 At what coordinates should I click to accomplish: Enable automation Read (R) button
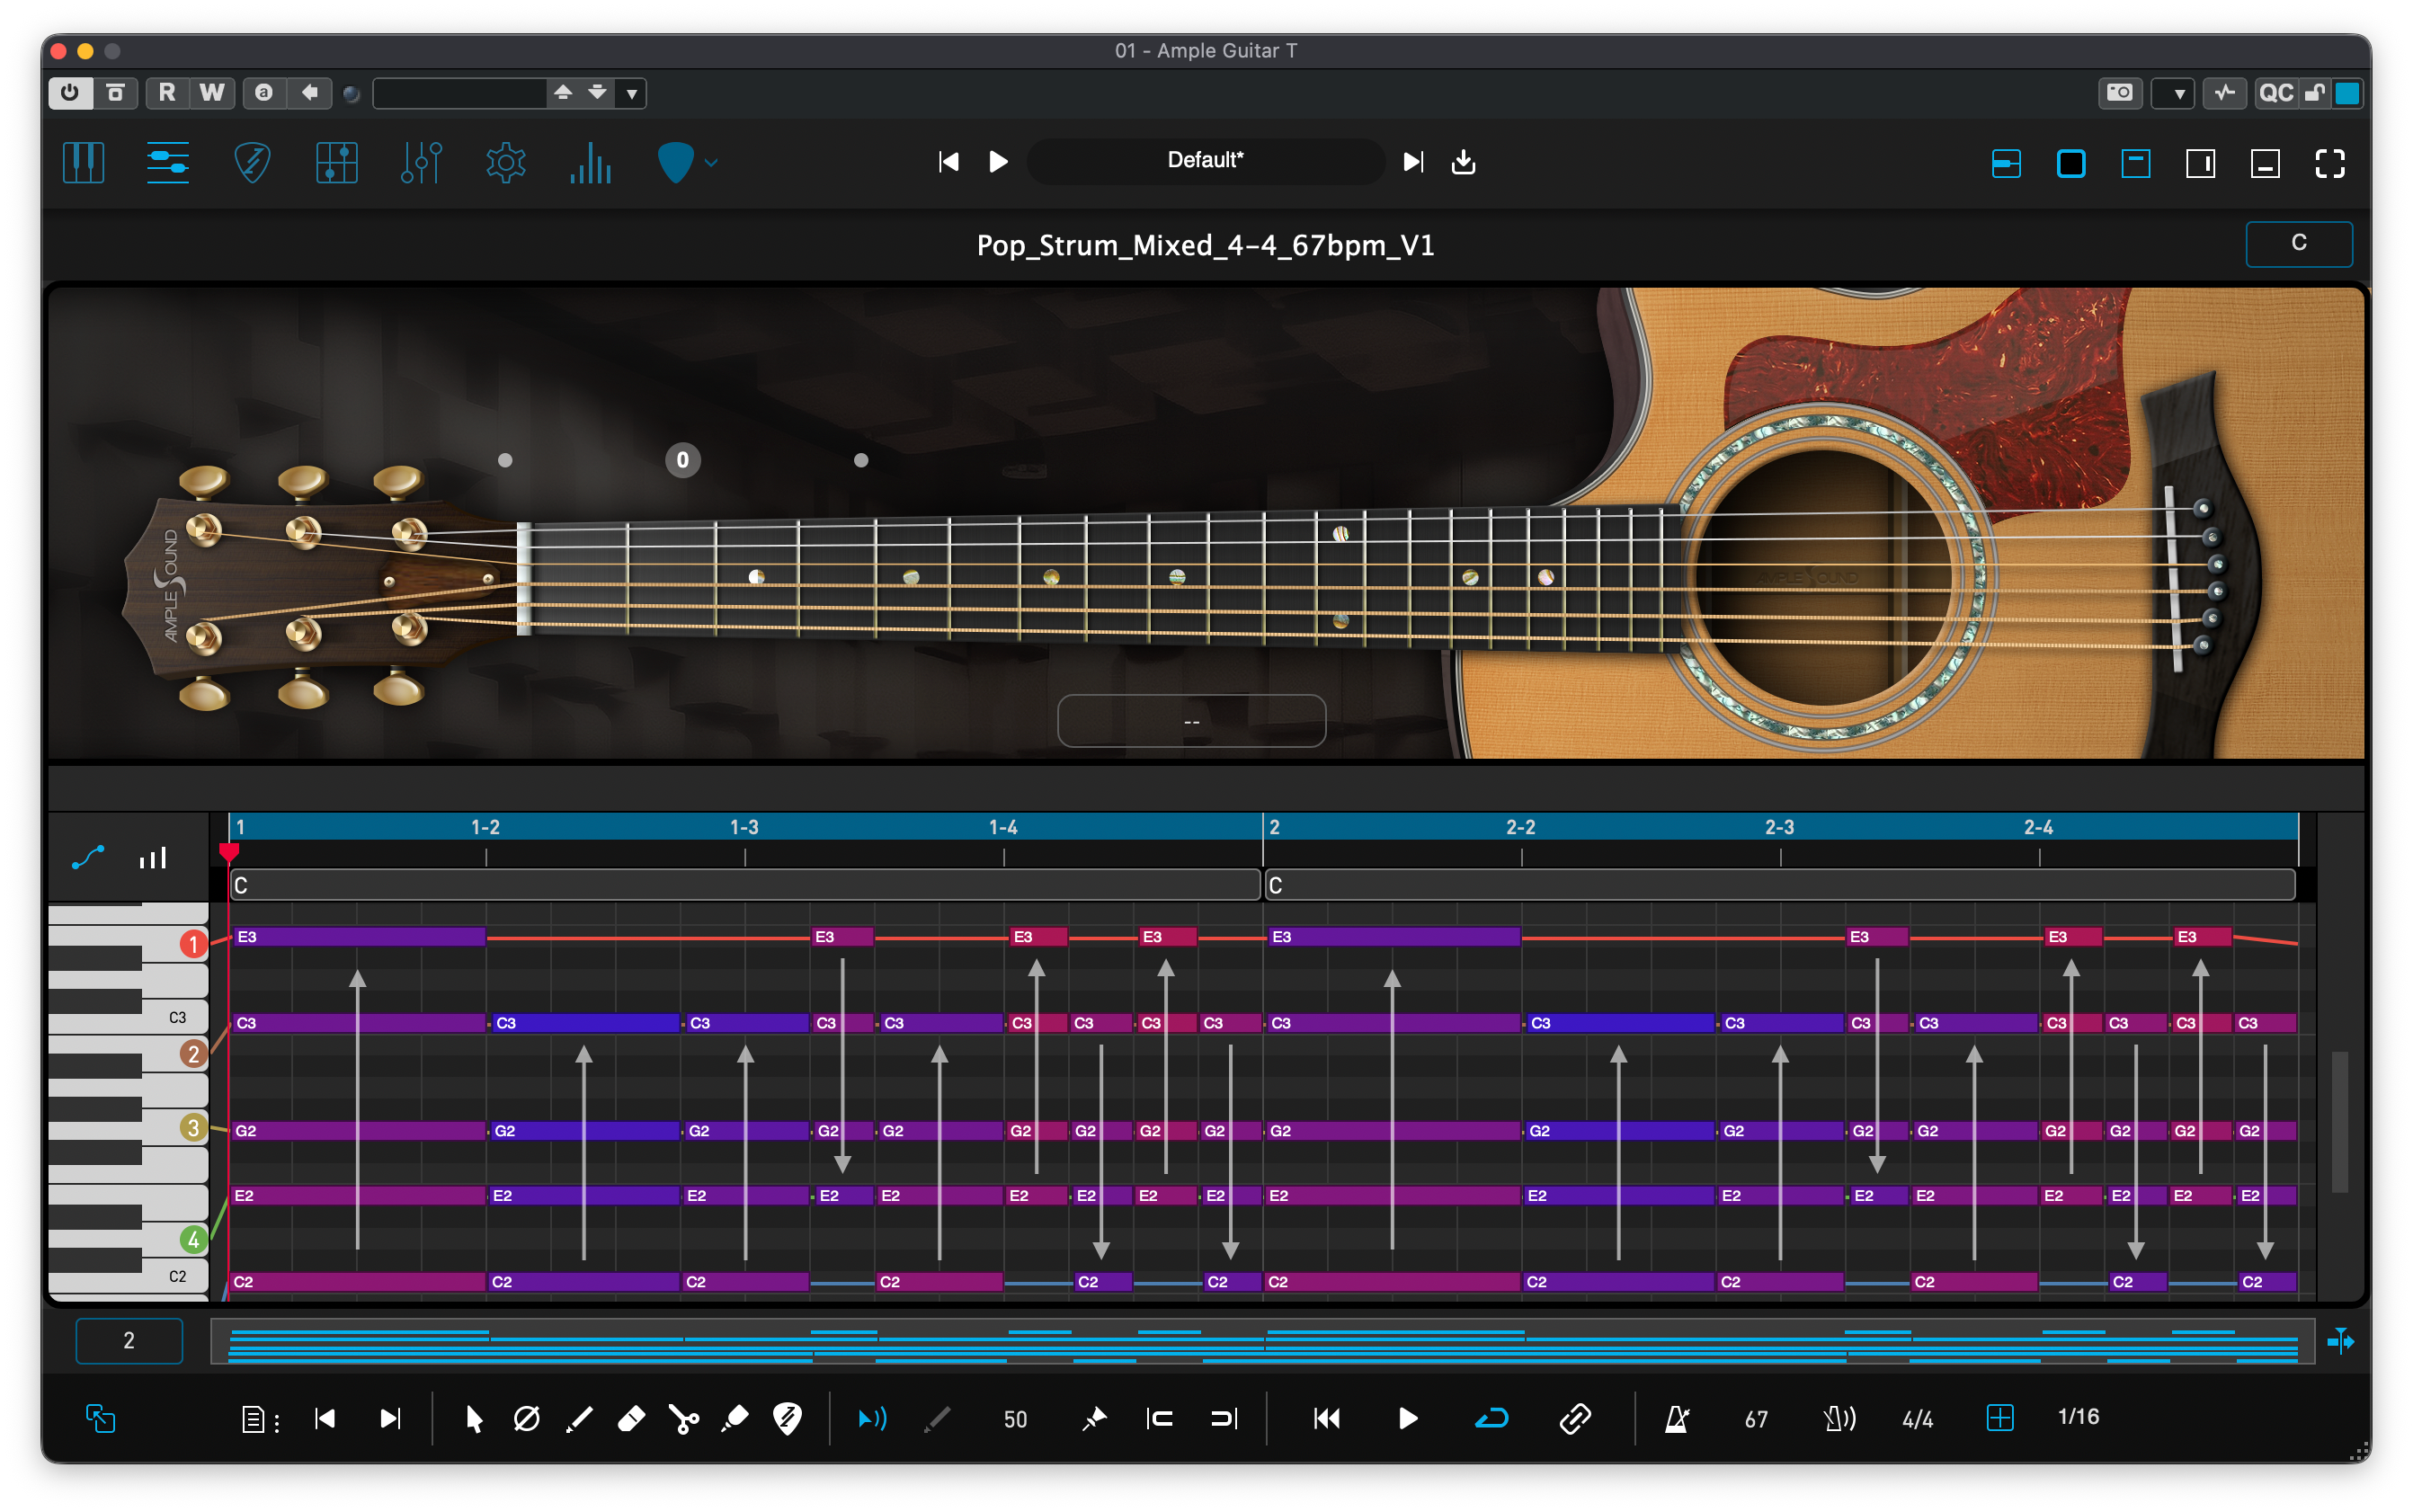(167, 93)
